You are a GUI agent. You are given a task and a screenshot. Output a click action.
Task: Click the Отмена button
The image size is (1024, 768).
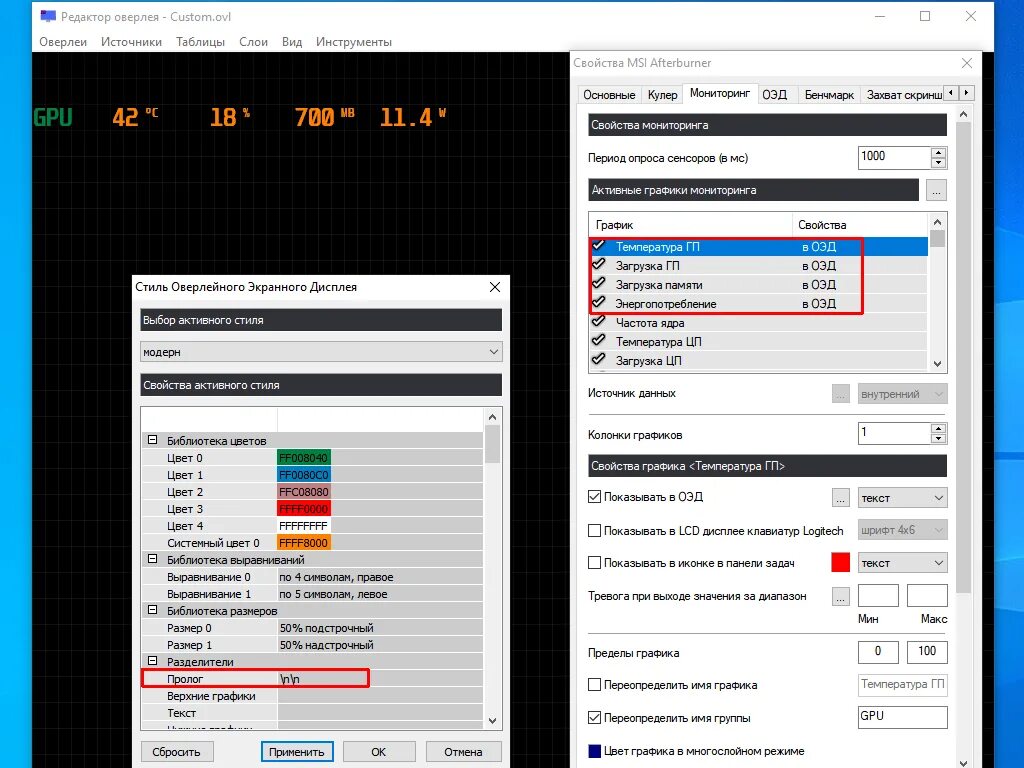click(463, 752)
